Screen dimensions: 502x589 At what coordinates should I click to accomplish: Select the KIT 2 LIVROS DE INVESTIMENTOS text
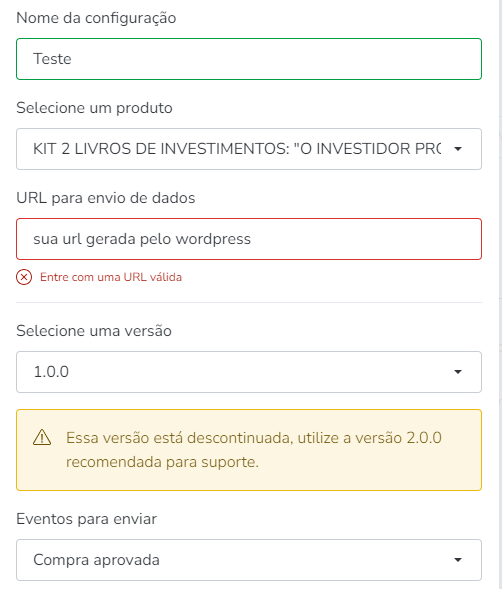[x=237, y=149]
